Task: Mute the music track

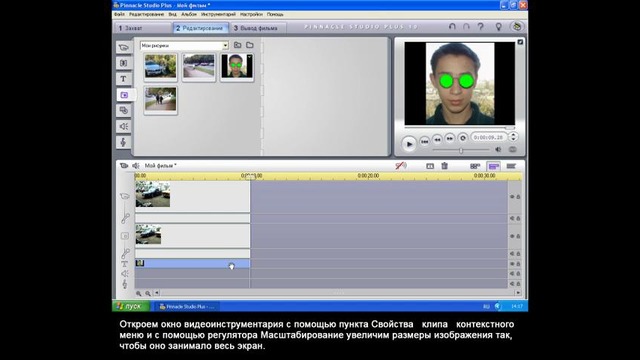Action: (512, 284)
